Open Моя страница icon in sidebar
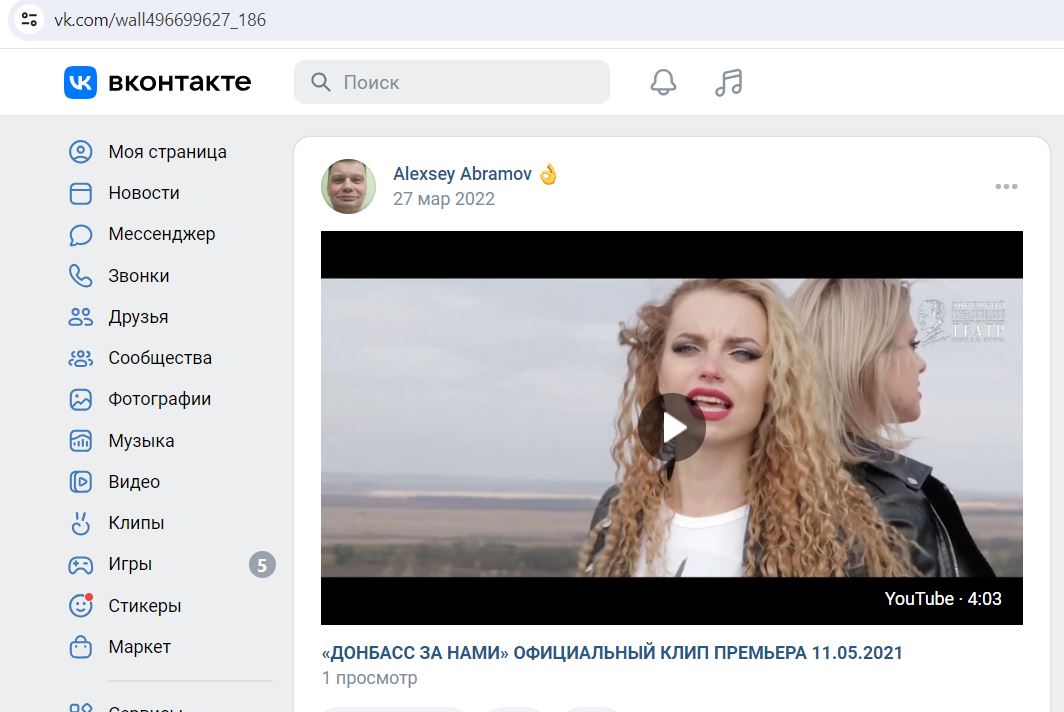This screenshot has height=712, width=1064. tap(81, 151)
